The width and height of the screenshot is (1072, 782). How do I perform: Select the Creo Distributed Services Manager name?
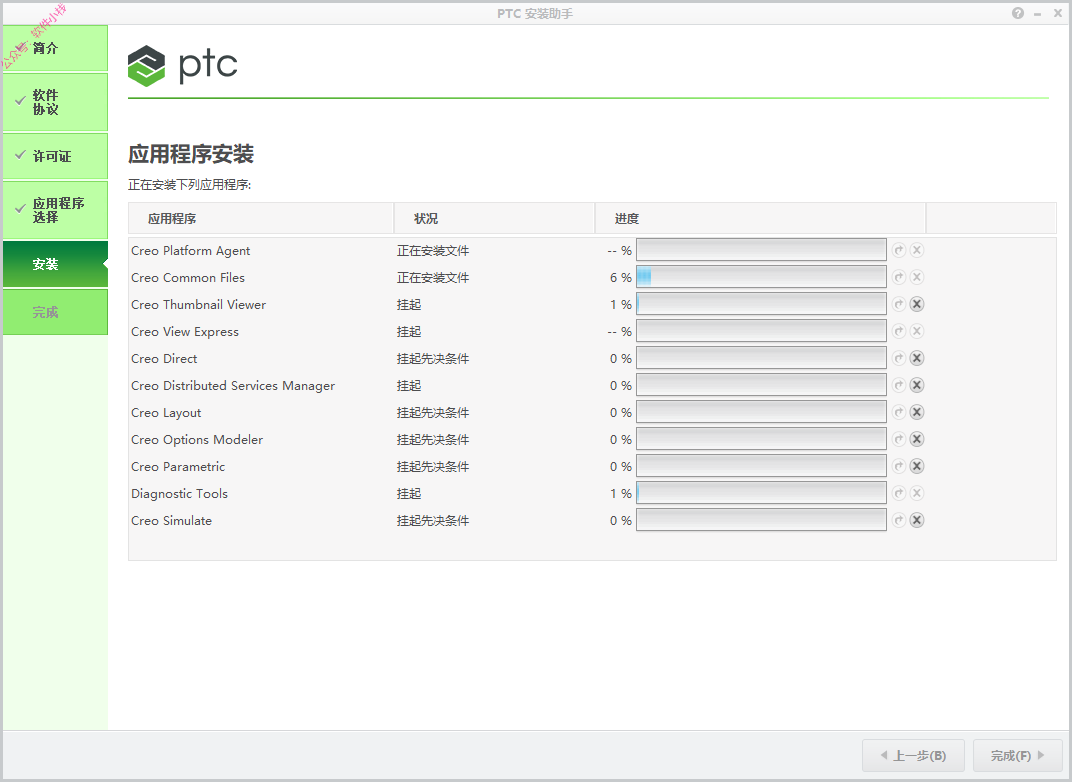coord(233,386)
